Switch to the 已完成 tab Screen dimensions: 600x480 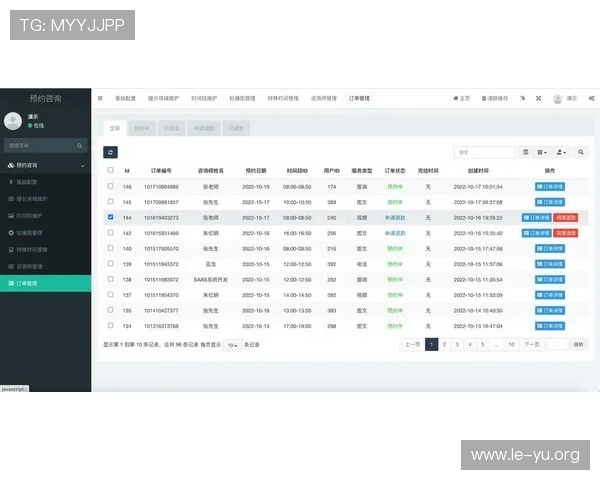pyautogui.click(x=173, y=128)
